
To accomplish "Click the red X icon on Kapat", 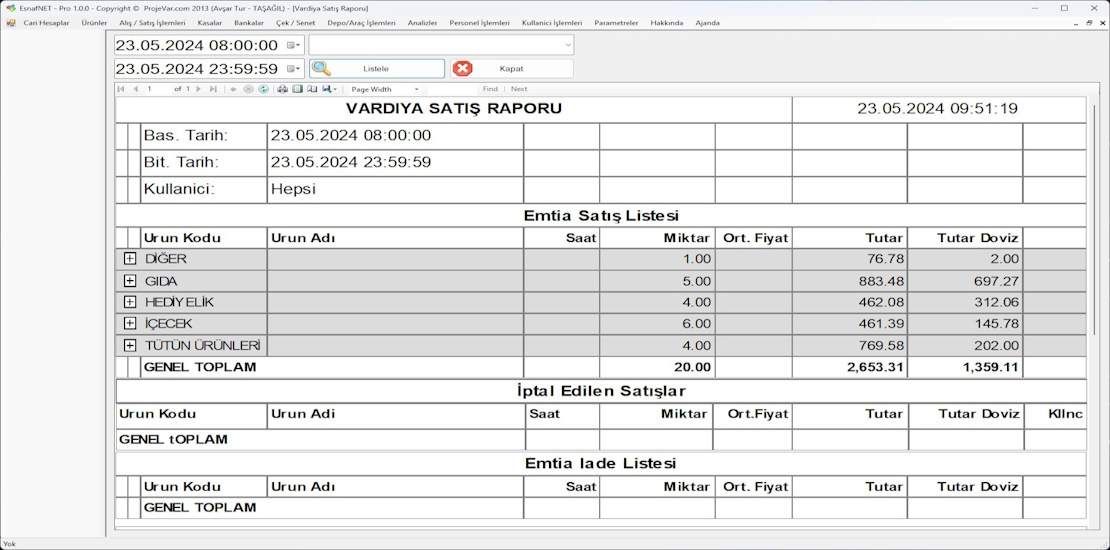I will (462, 69).
